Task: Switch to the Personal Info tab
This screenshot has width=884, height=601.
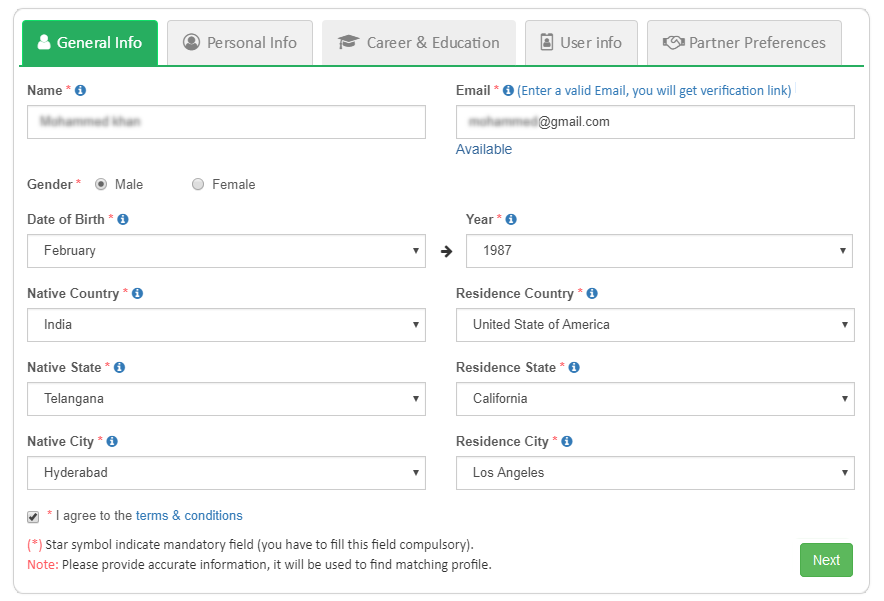Action: 240,43
